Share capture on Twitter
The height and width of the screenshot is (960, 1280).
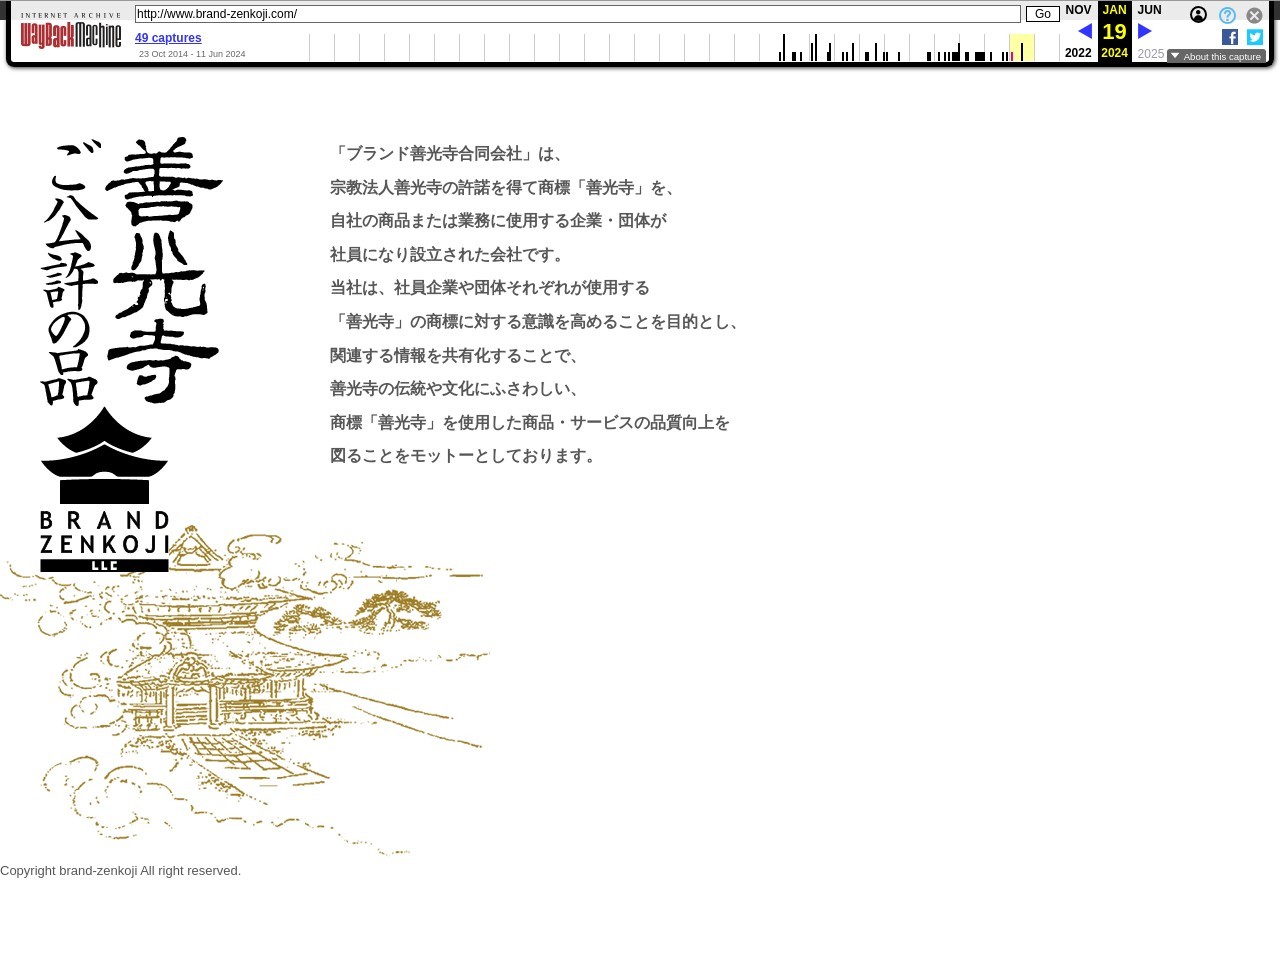point(1255,37)
